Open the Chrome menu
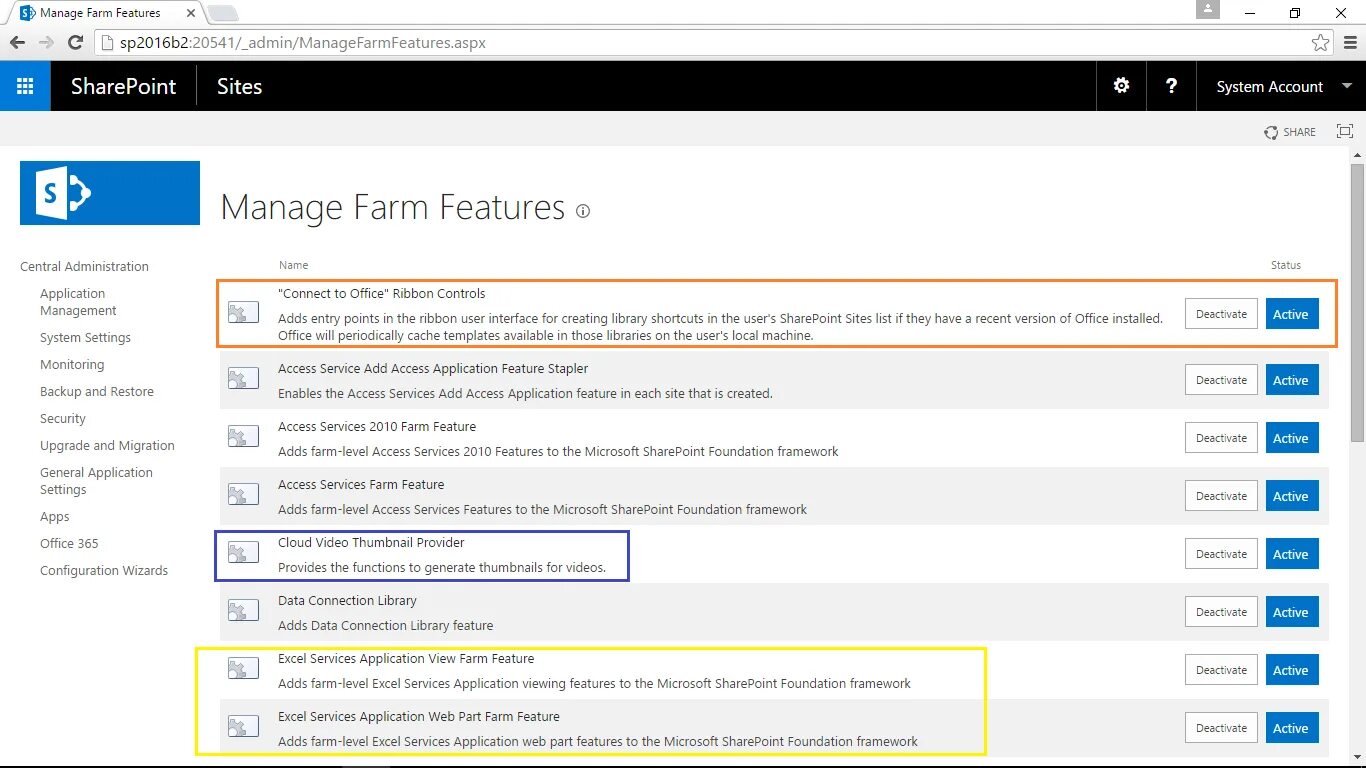 coord(1348,43)
